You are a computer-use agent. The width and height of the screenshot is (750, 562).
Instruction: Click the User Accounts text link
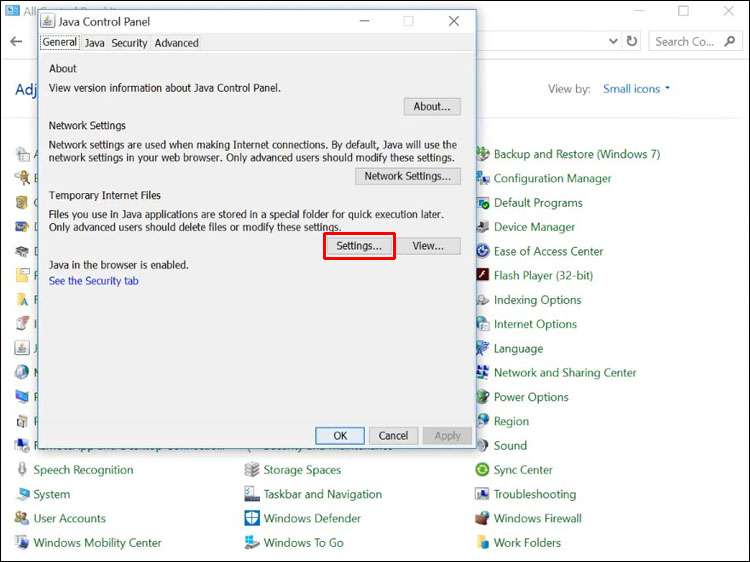tap(69, 518)
